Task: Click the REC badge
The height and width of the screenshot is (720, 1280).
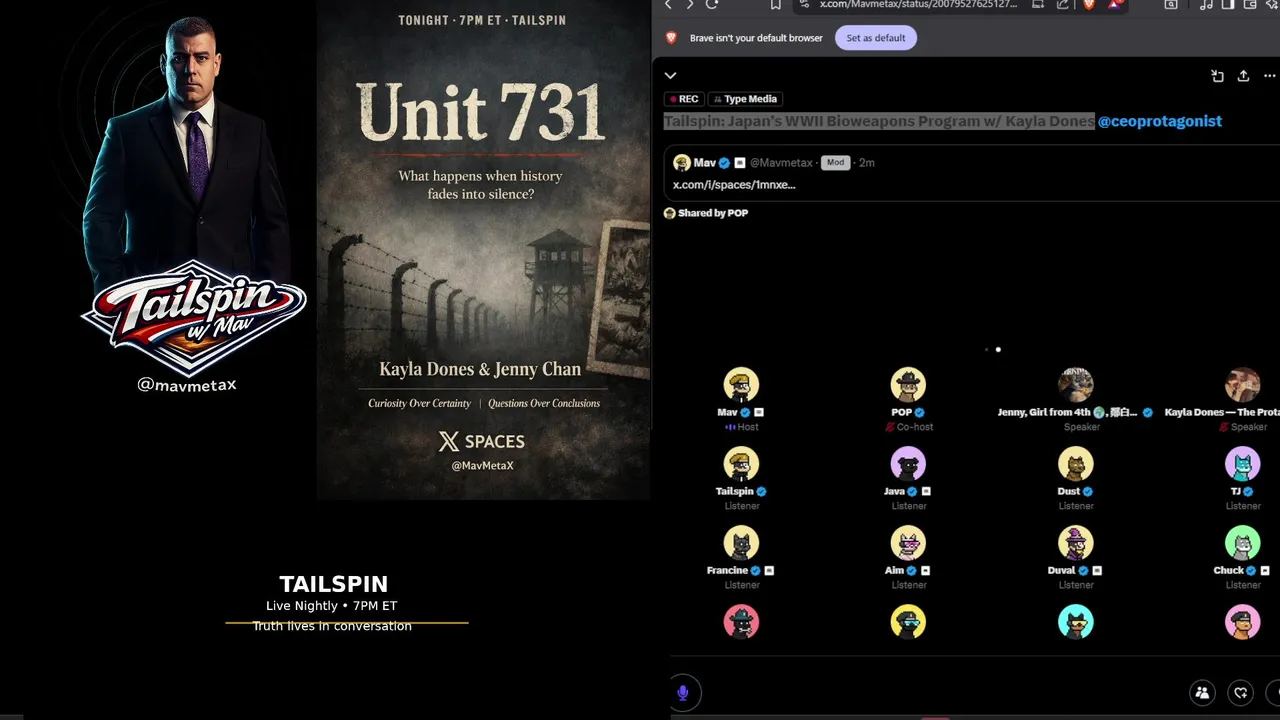Action: (x=684, y=99)
